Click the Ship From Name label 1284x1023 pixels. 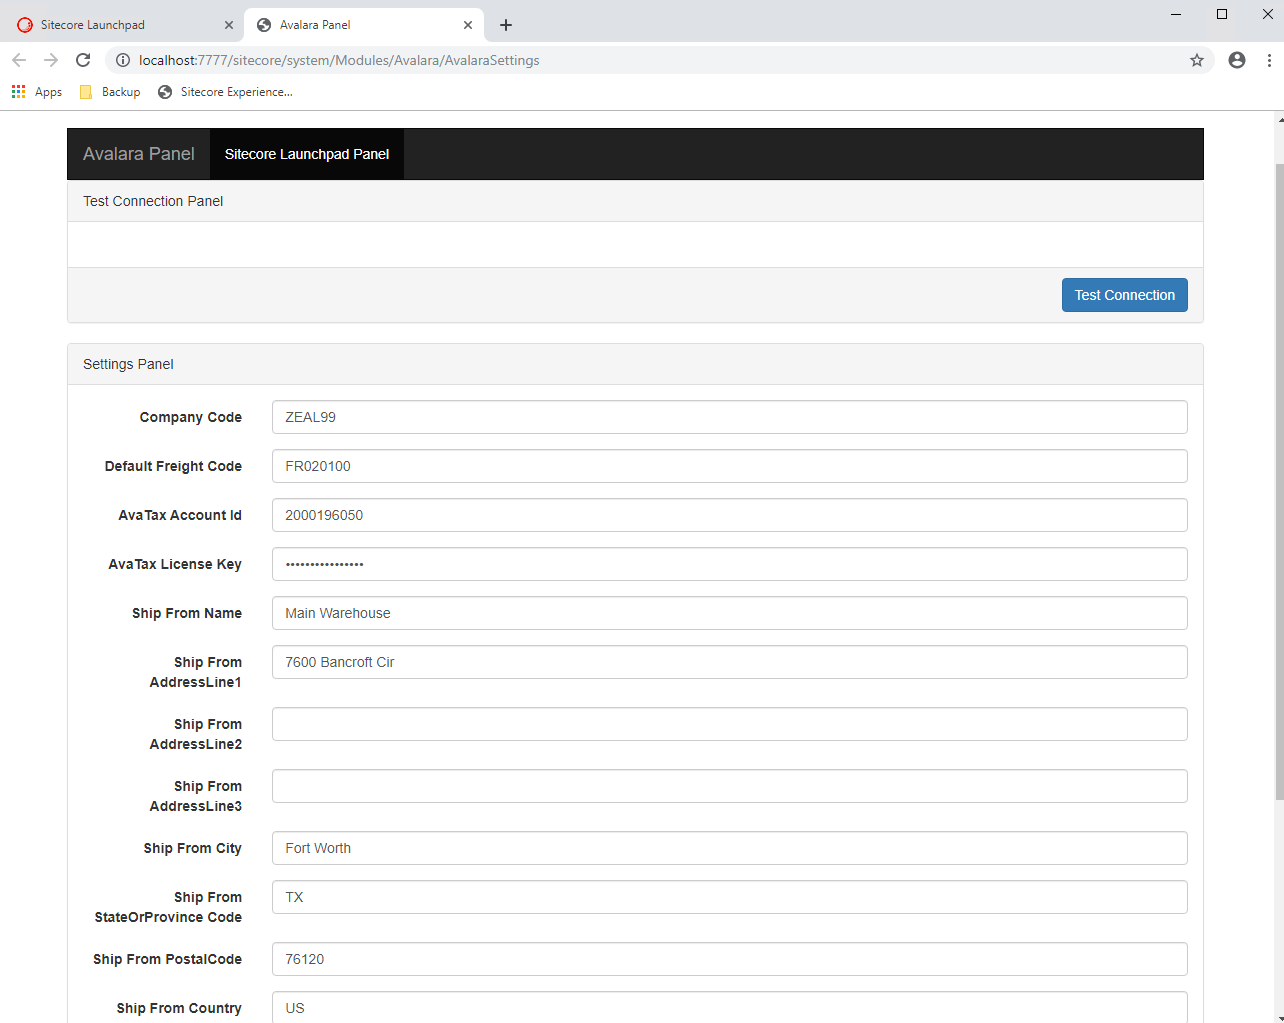(187, 613)
